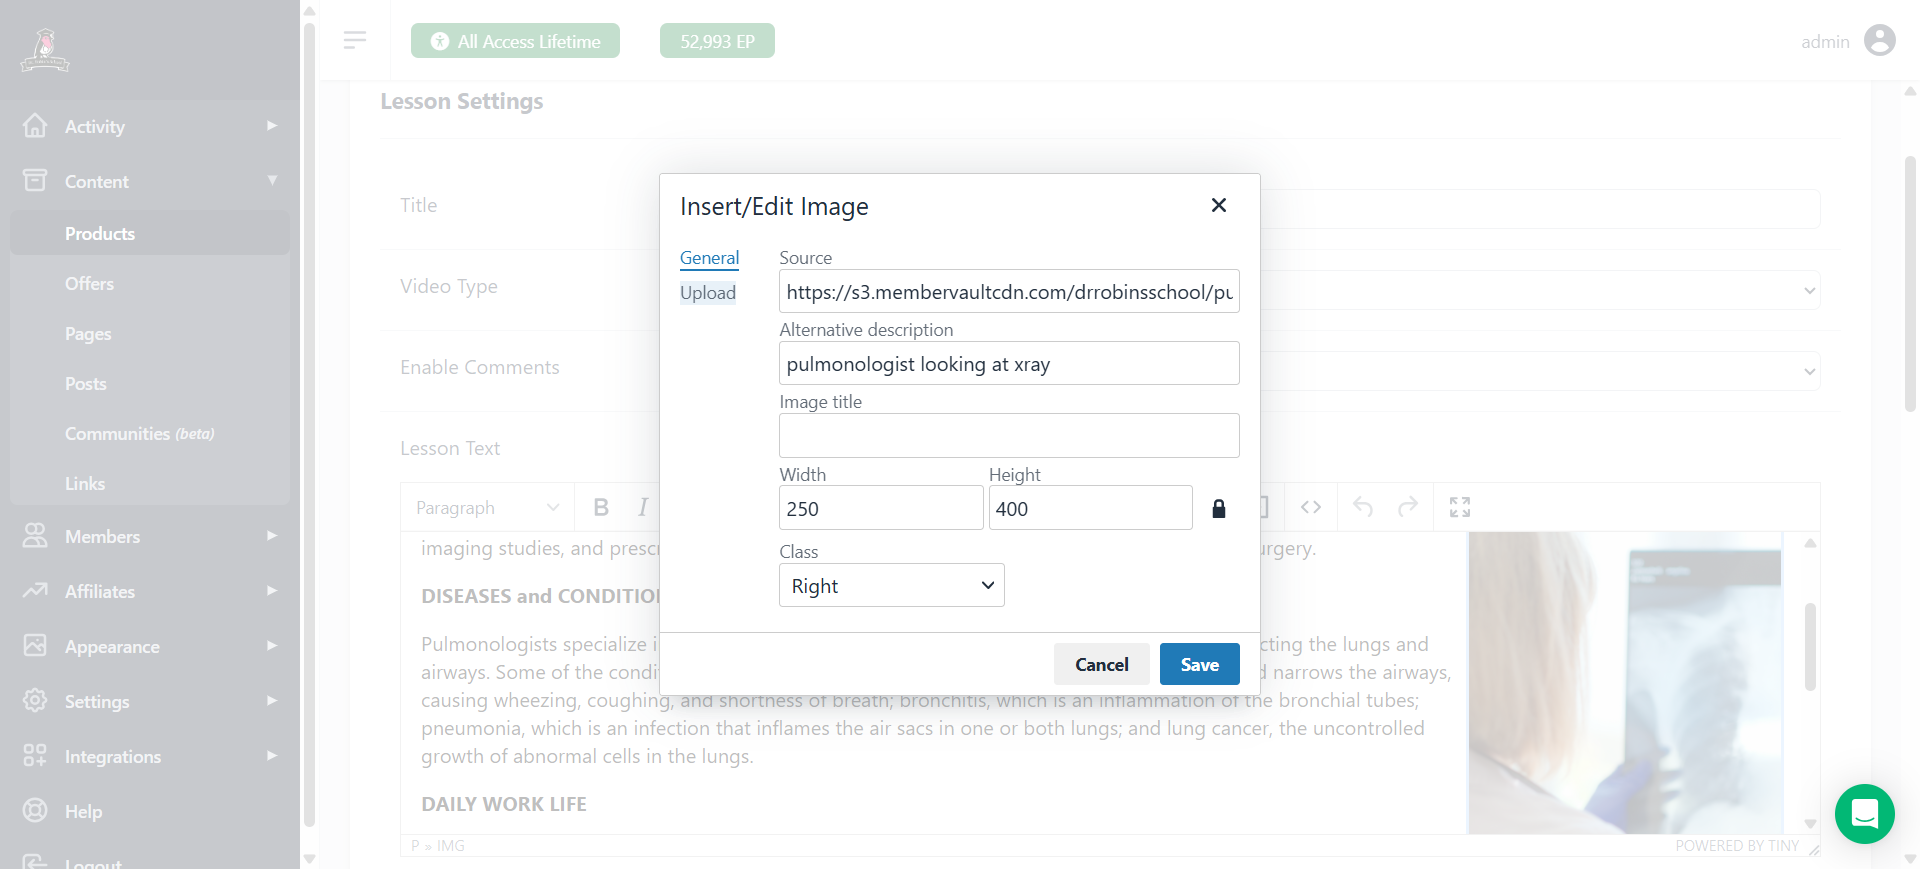This screenshot has width=1920, height=869.
Task: Click the Members people icon
Action: point(35,535)
